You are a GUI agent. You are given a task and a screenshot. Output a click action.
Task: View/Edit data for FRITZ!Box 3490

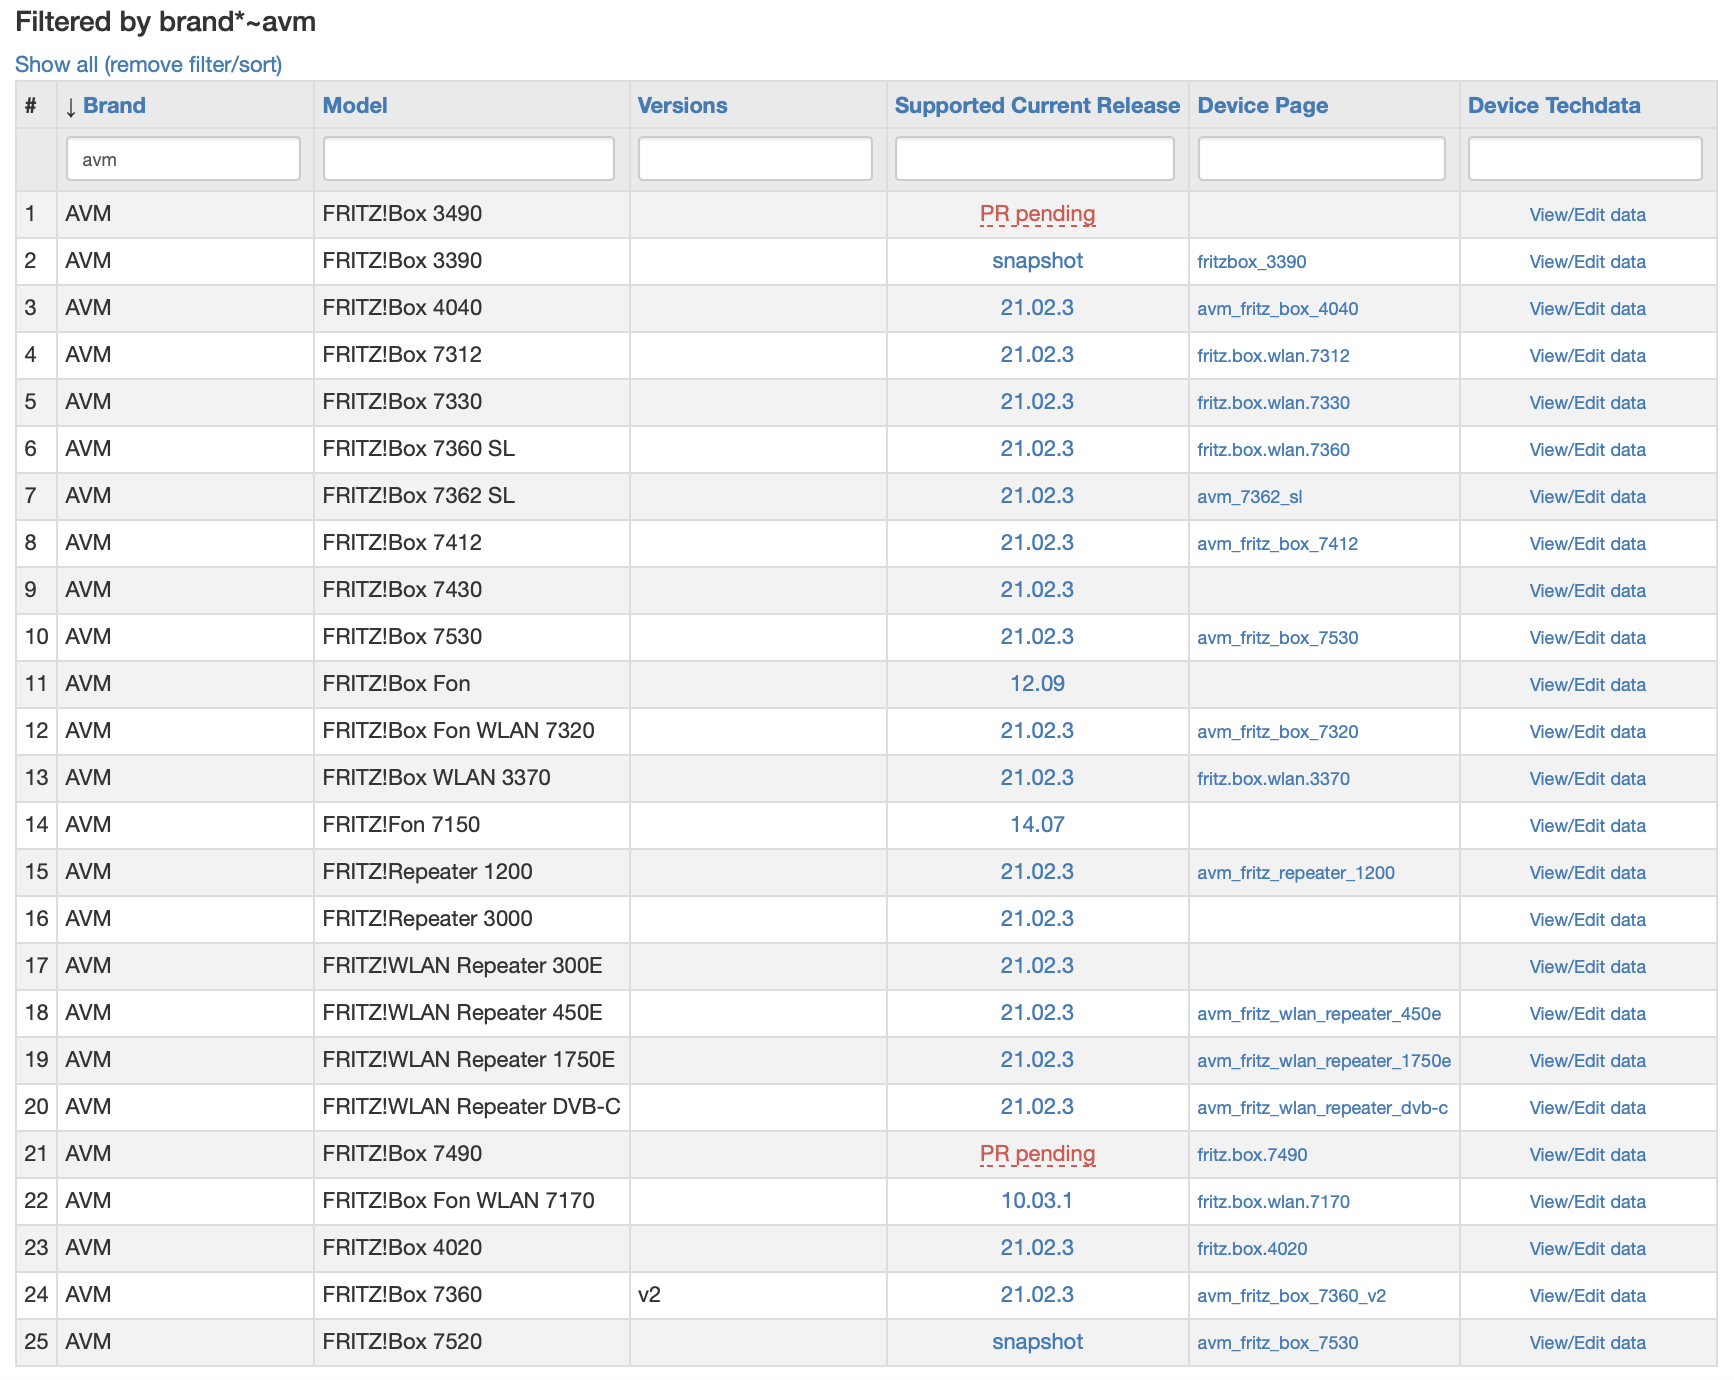coord(1587,215)
